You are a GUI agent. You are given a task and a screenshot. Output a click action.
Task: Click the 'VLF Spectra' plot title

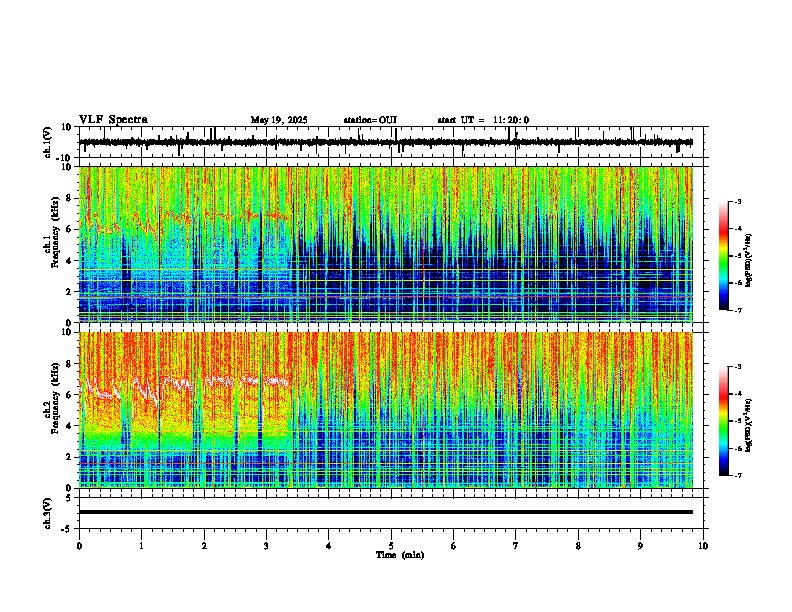(113, 120)
